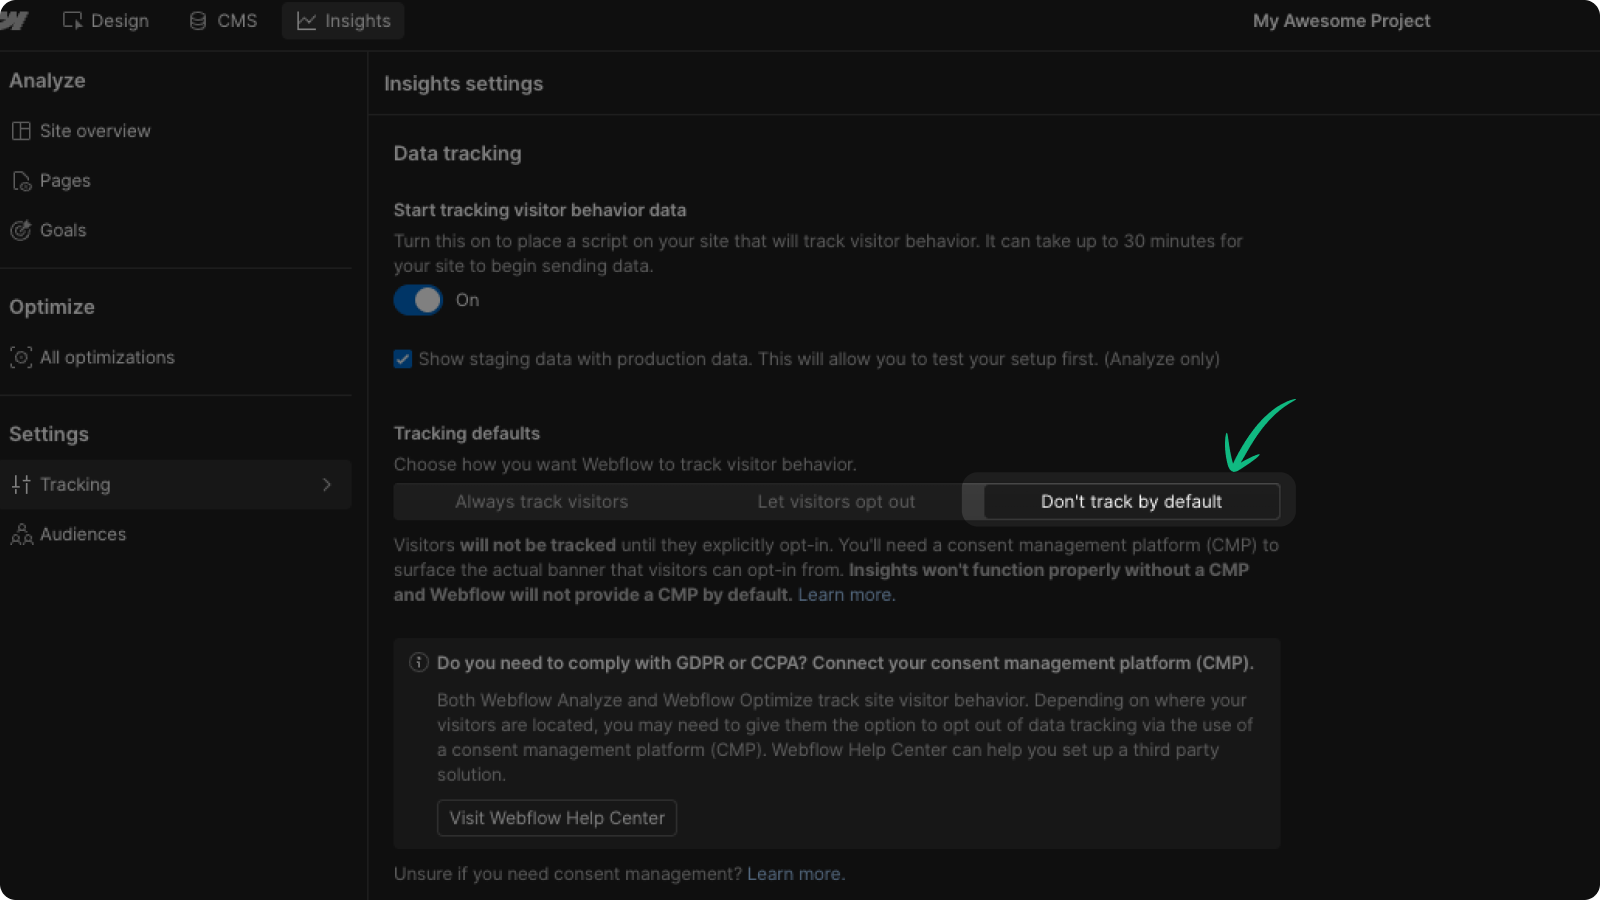Click the Audiences people icon

pos(21,535)
